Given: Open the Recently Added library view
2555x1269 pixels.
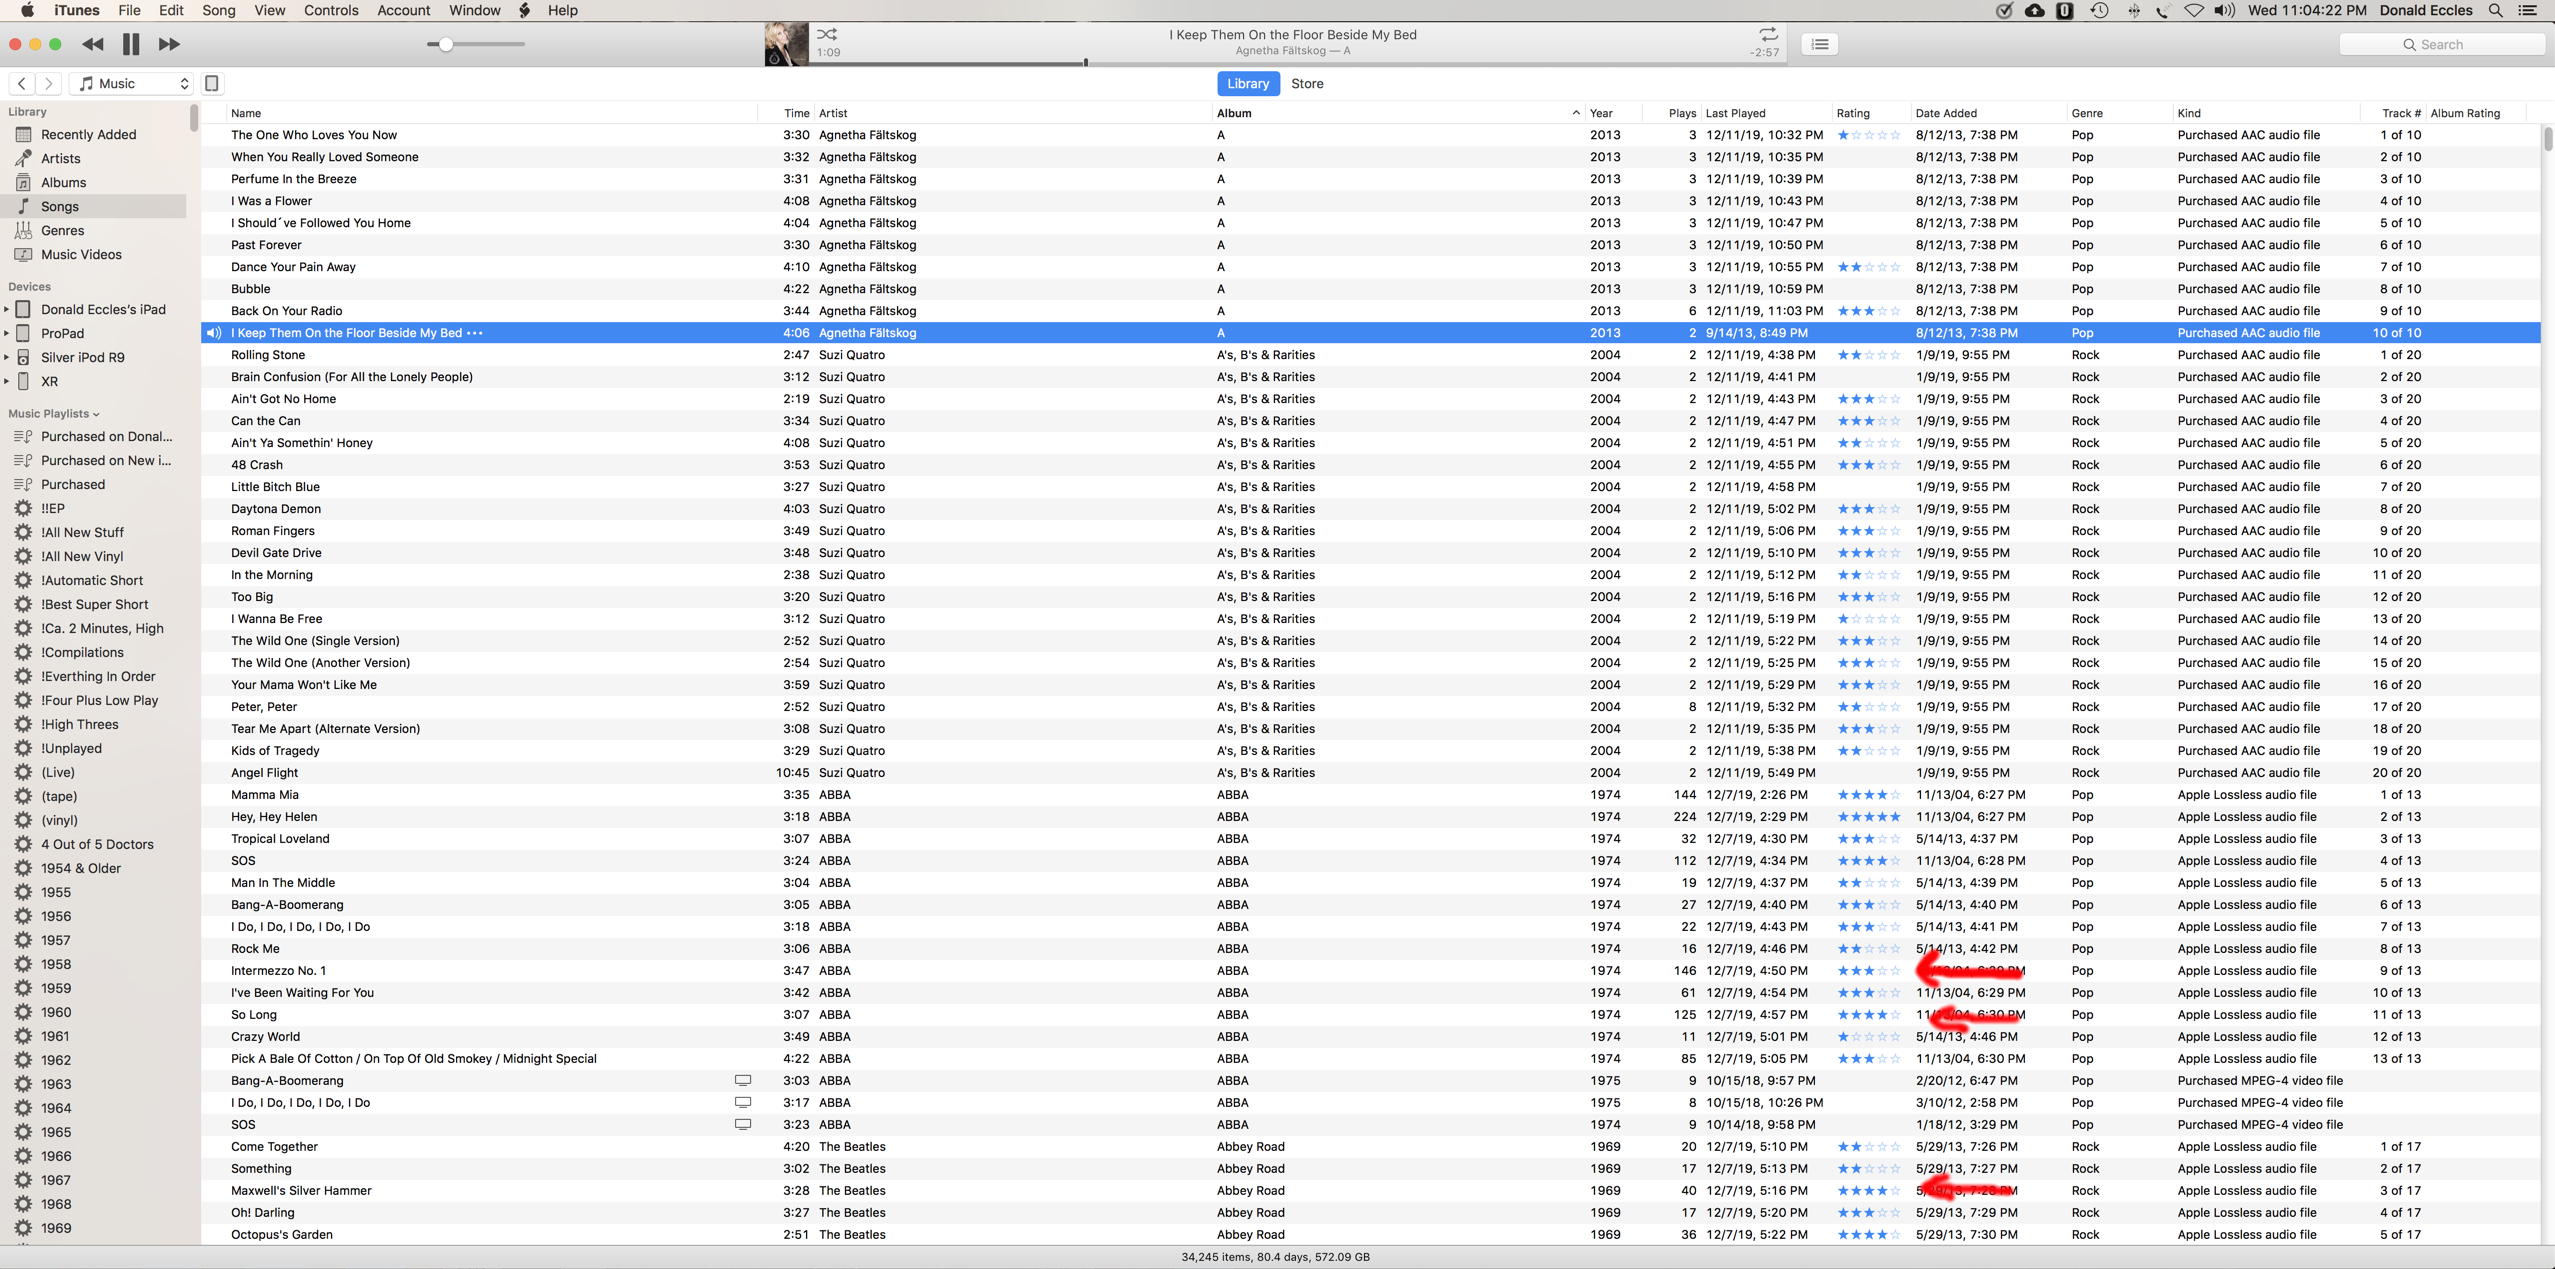Looking at the screenshot, I should point(88,135).
